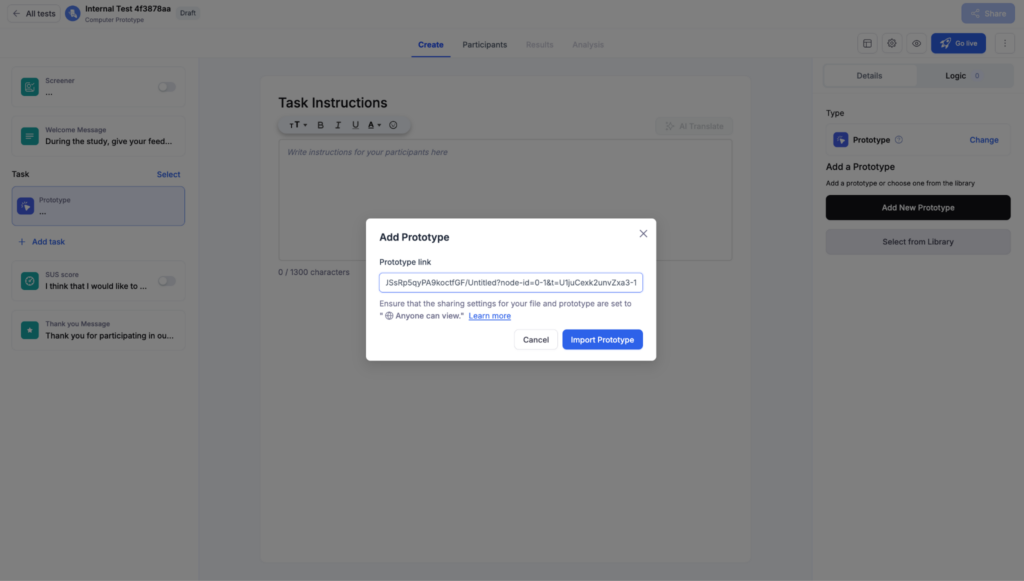
Task: Preview test with the eye icon
Action: point(916,44)
